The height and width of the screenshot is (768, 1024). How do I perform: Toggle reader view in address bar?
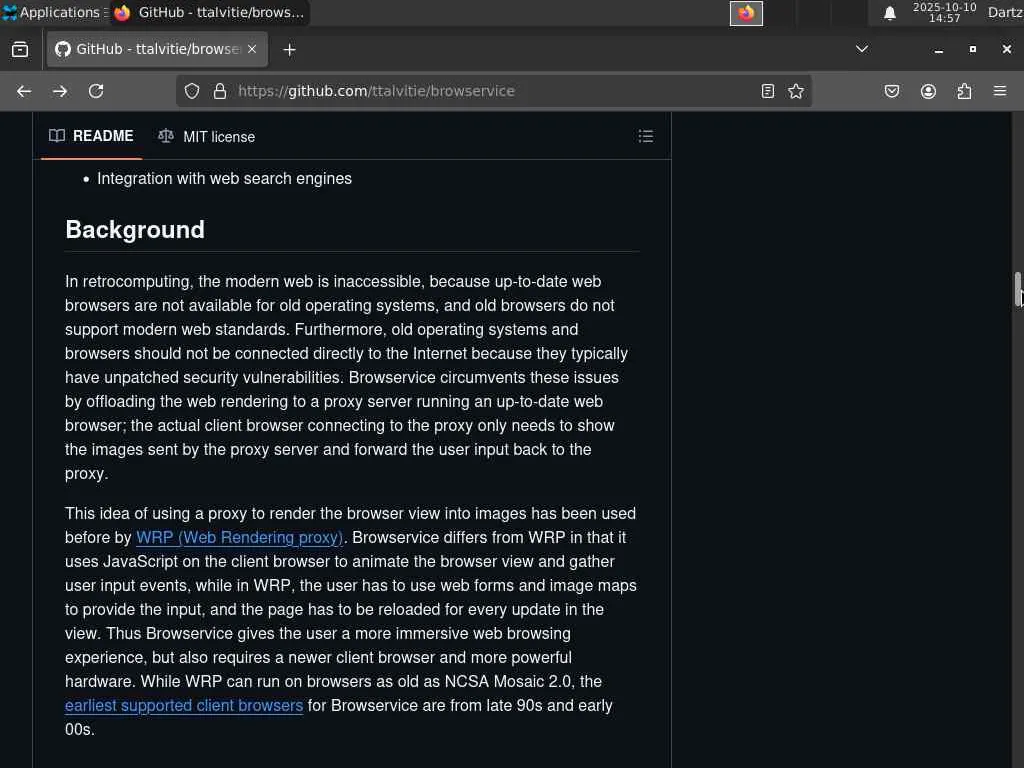click(768, 91)
